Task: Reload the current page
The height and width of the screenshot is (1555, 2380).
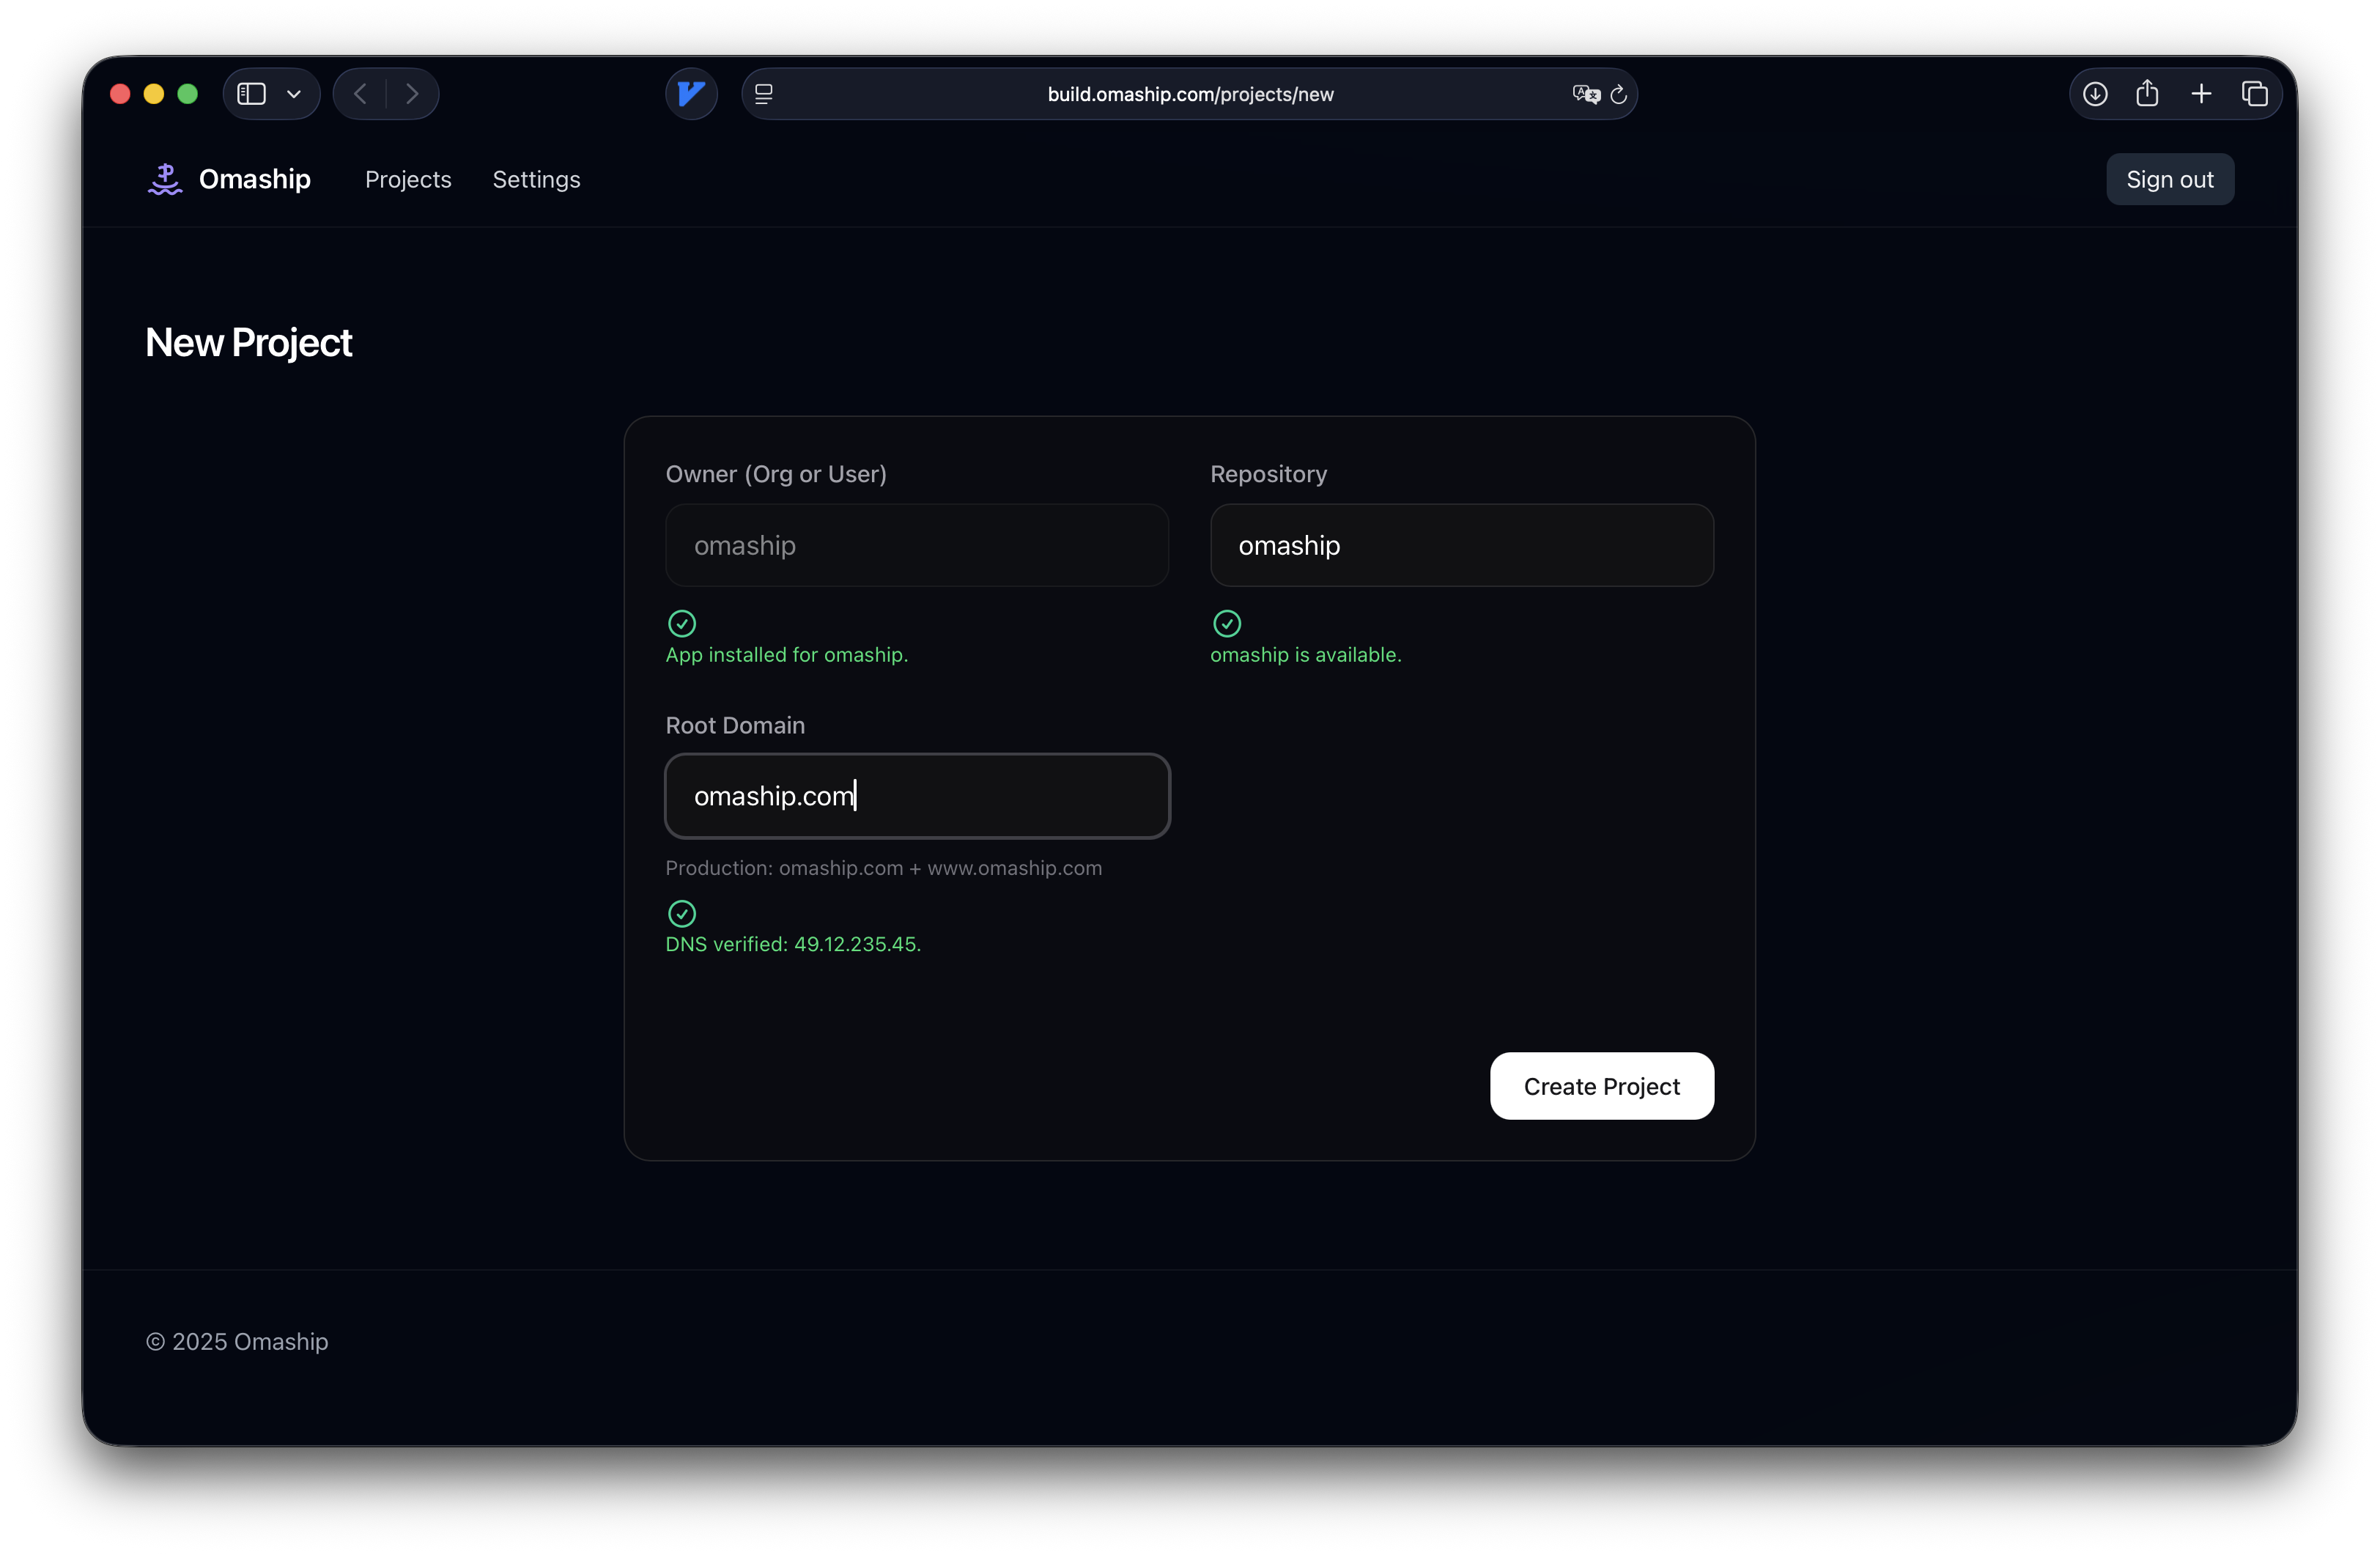Action: [x=1618, y=93]
